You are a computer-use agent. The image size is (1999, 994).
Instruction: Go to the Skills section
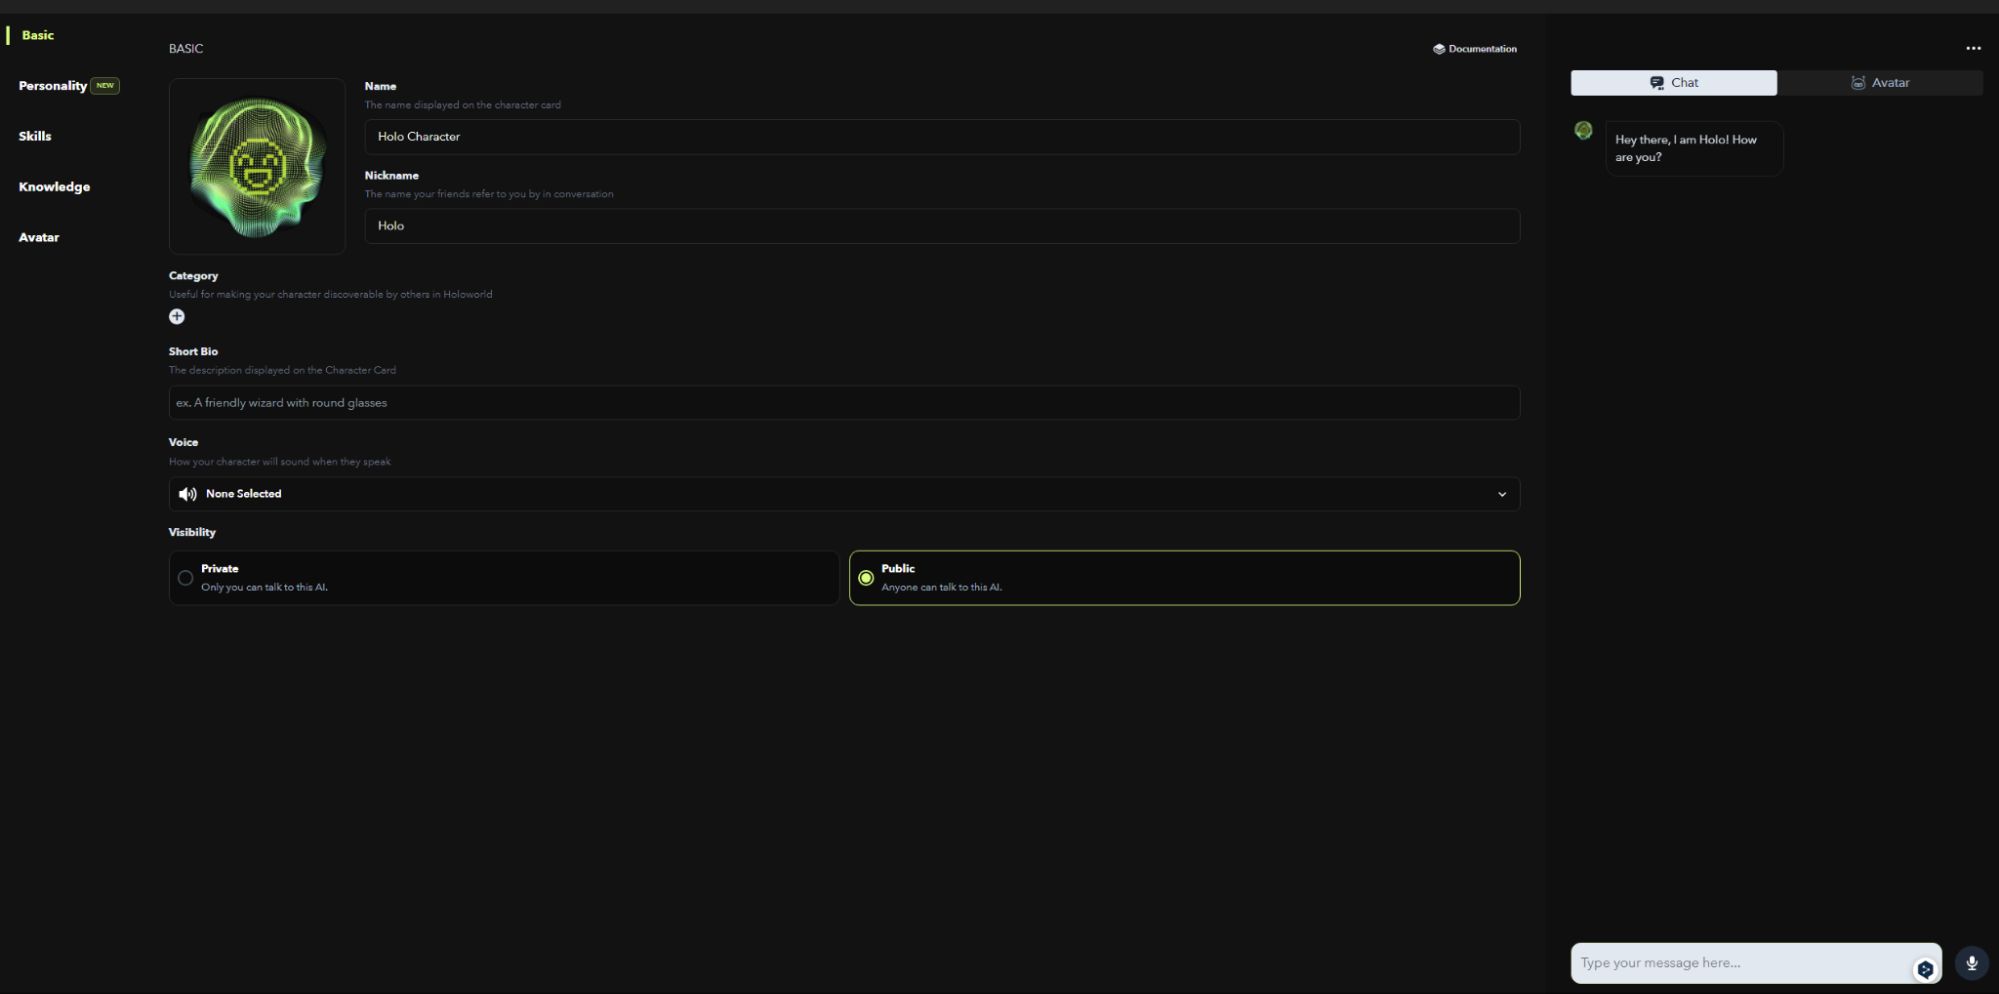click(35, 136)
